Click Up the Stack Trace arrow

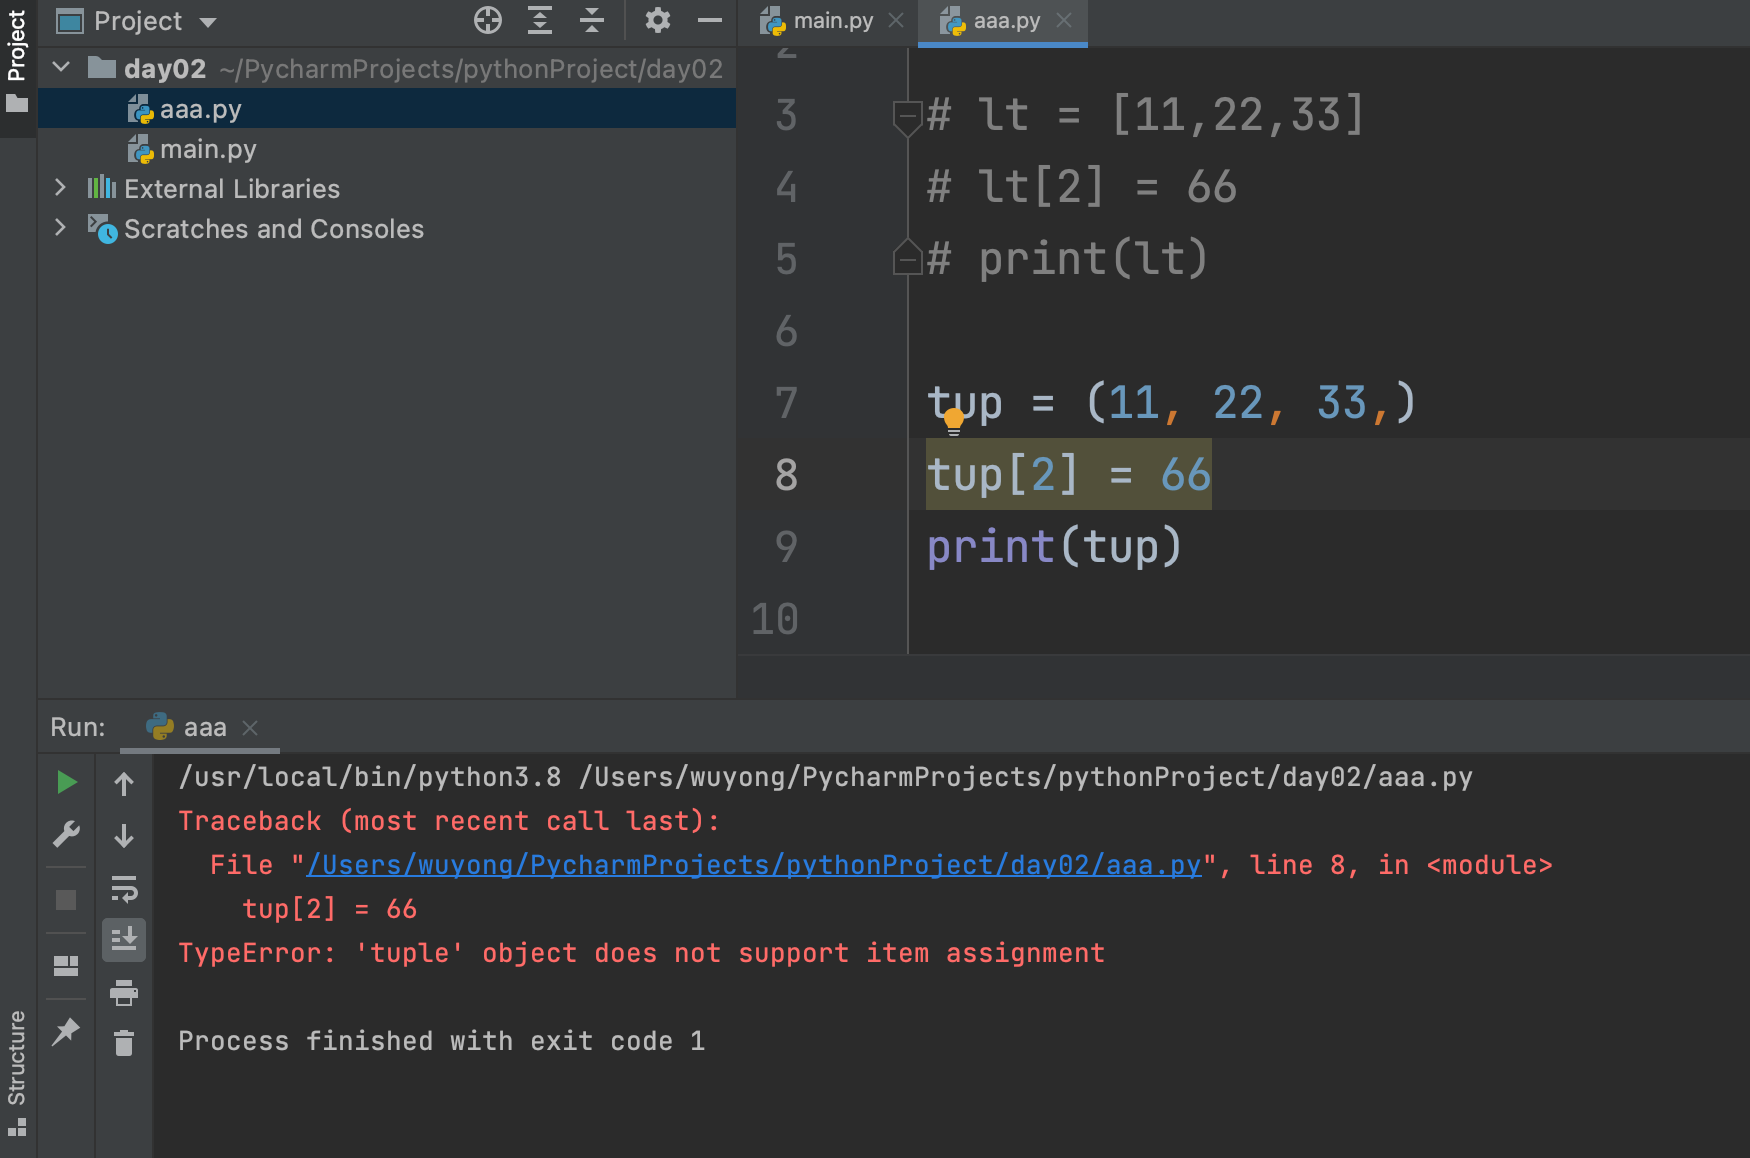(124, 783)
